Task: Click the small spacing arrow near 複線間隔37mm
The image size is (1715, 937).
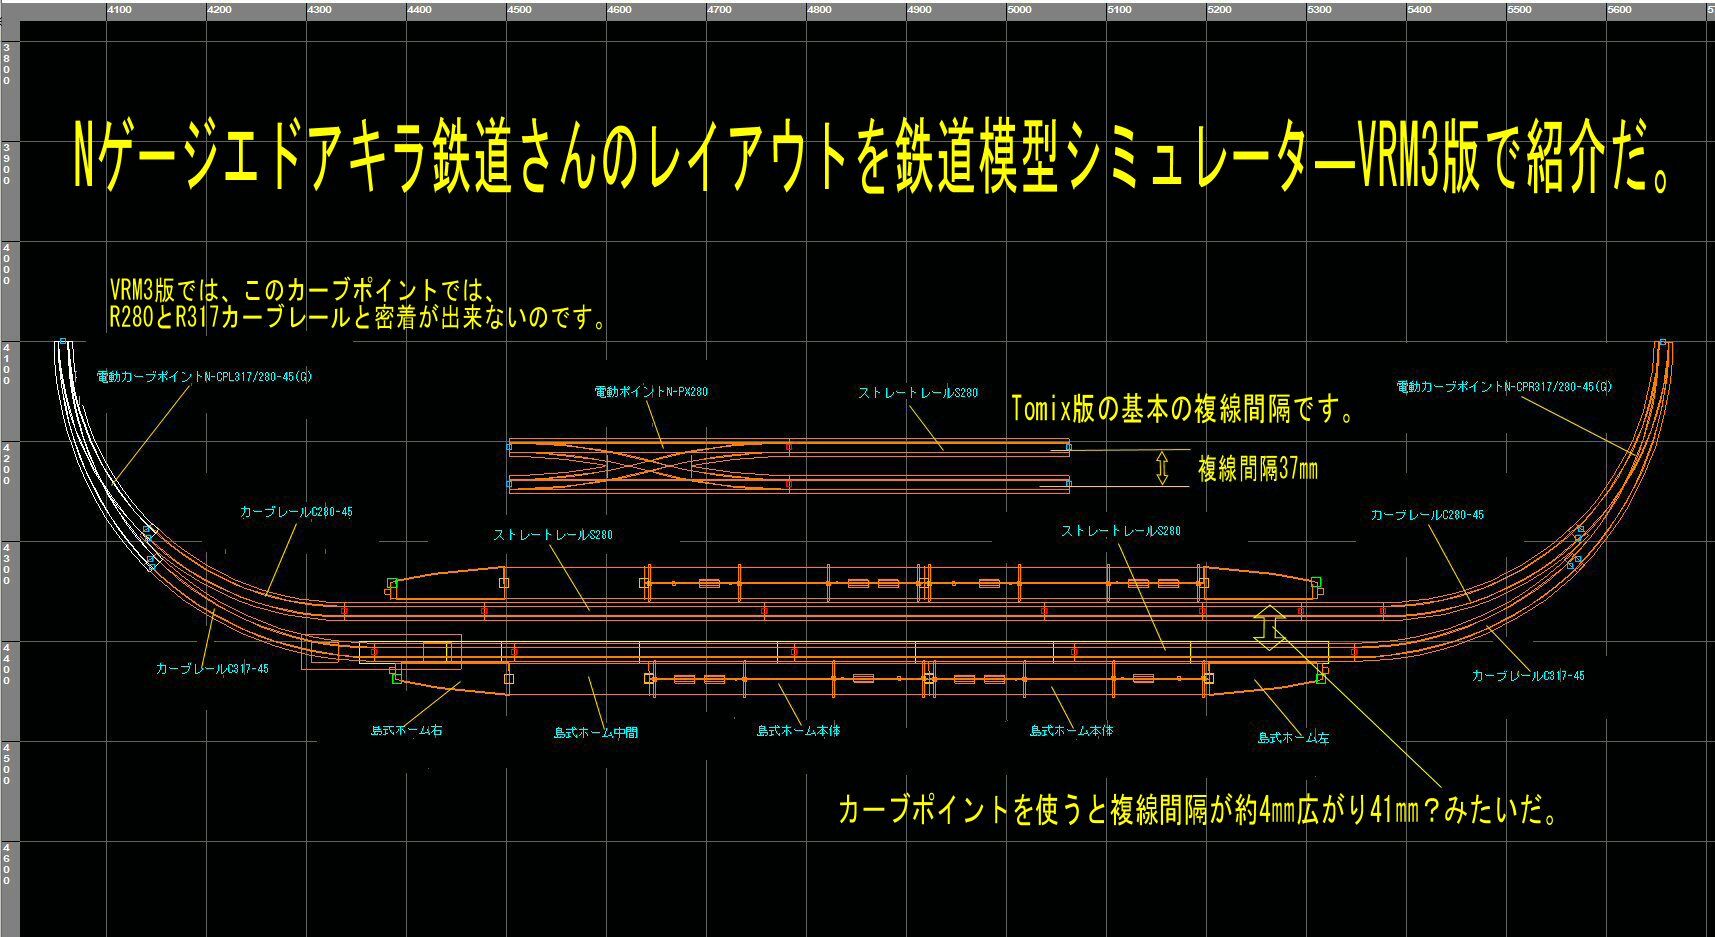Action: coord(1162,467)
